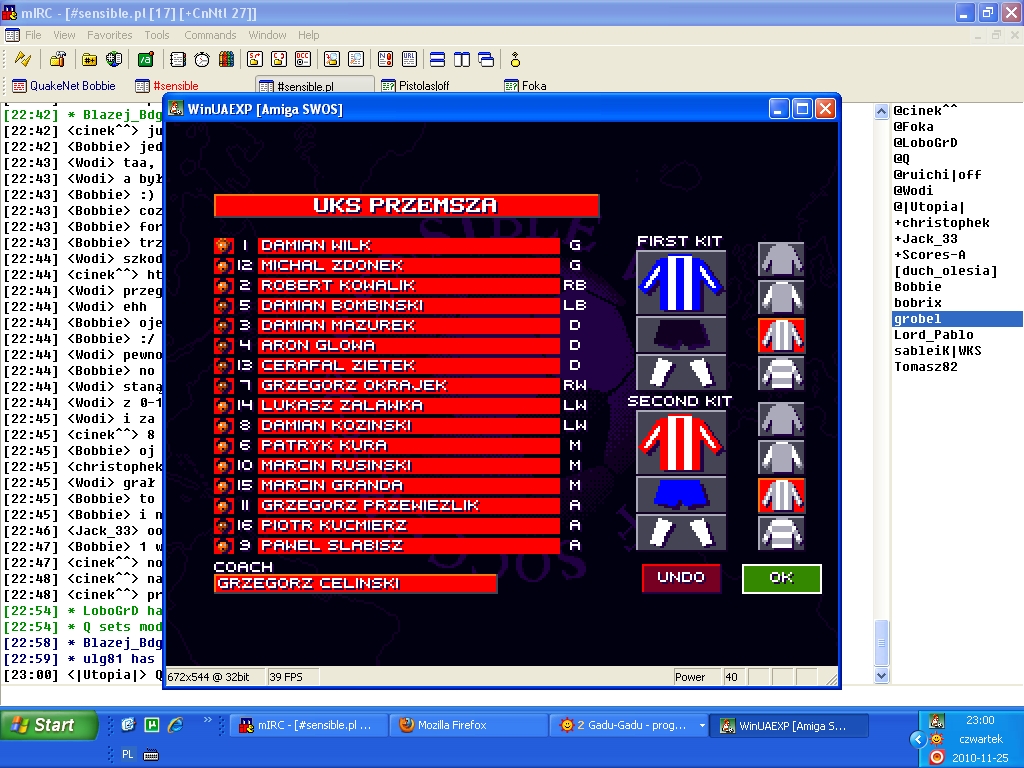
Task: Open the Address Book toolbar icon
Action: tap(177, 60)
